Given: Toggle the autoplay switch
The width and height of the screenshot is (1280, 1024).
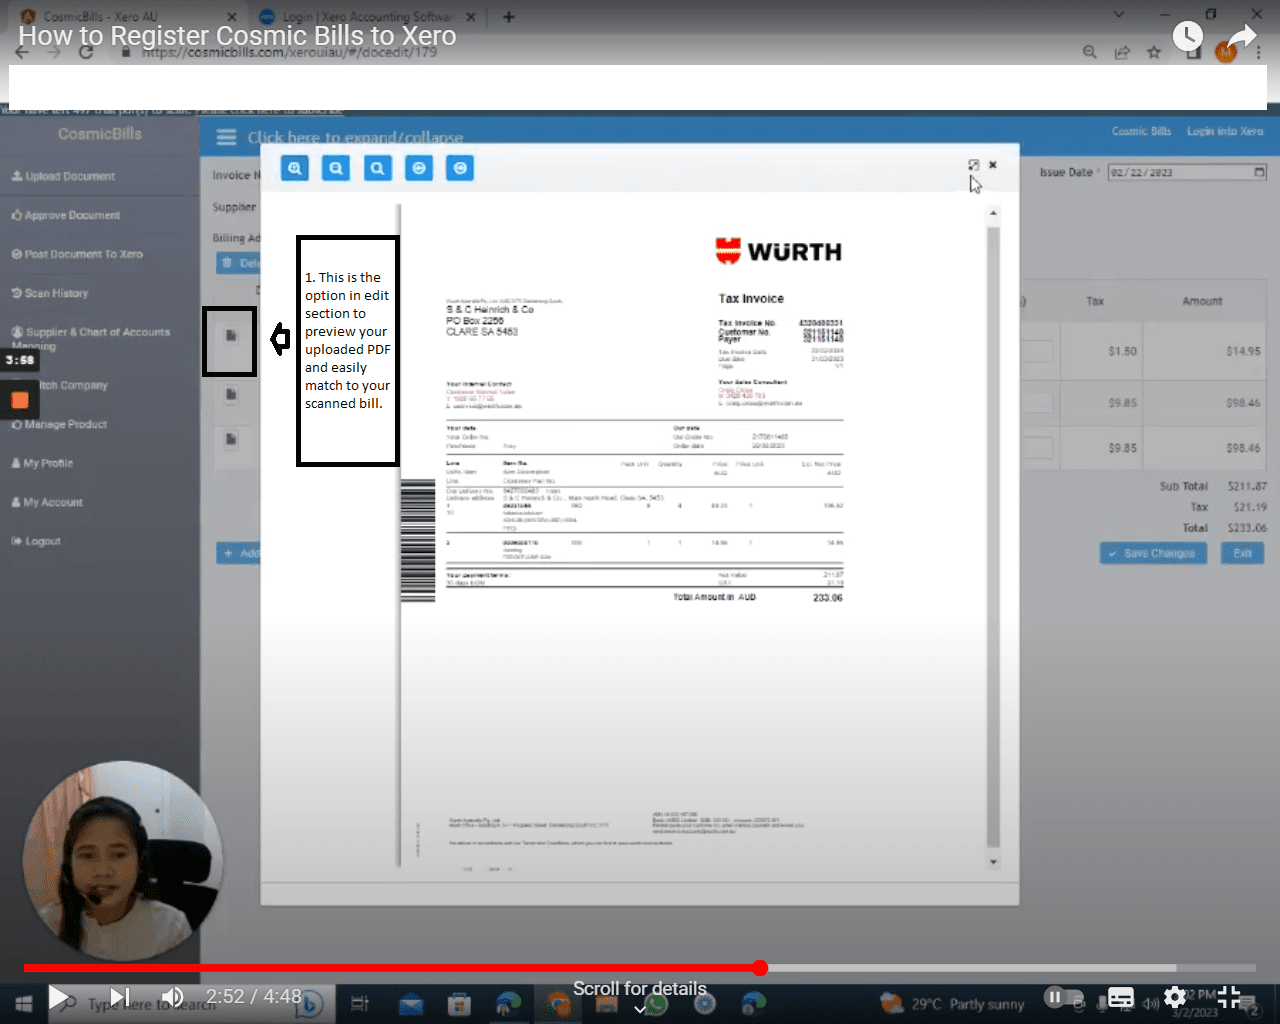Looking at the screenshot, I should tap(1064, 997).
